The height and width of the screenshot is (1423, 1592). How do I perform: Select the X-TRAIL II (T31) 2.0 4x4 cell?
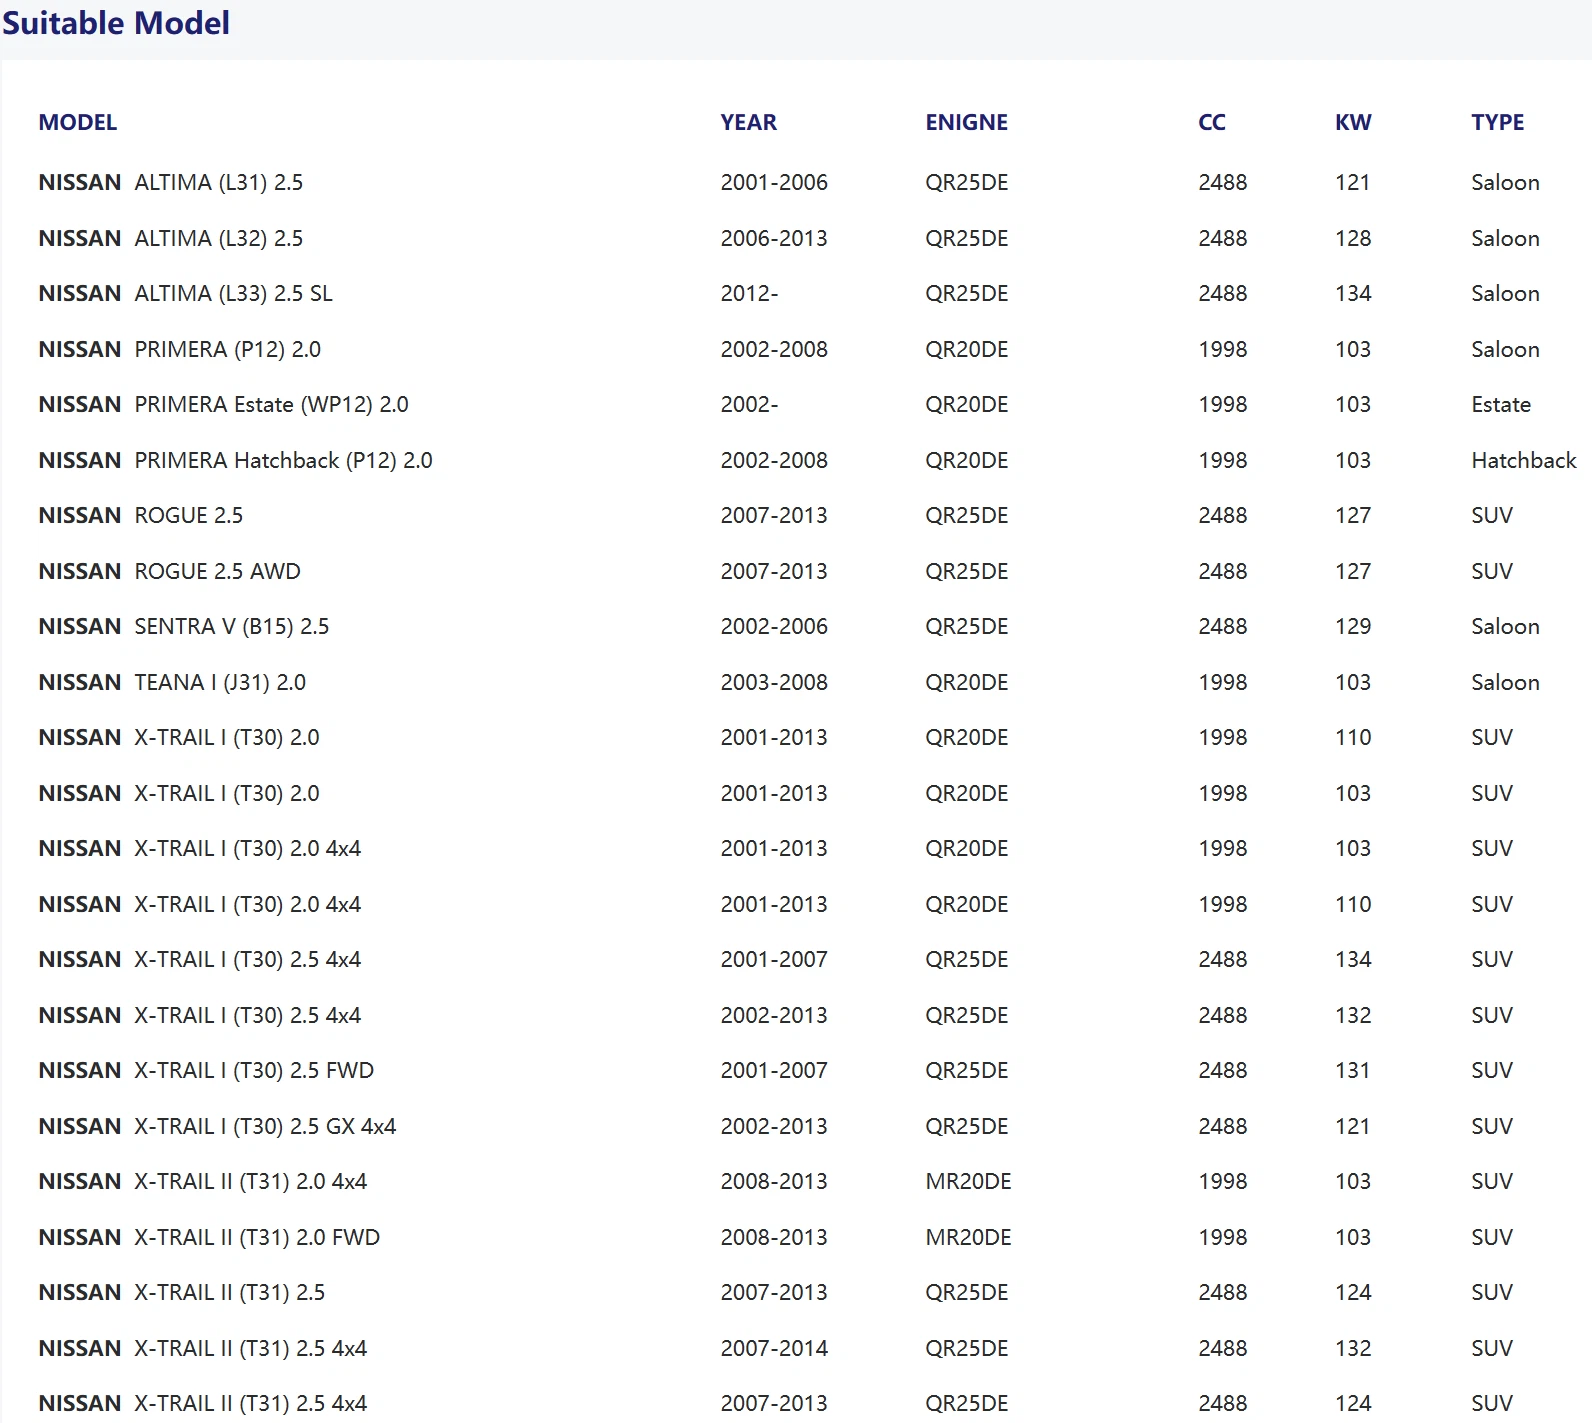coord(202,1182)
